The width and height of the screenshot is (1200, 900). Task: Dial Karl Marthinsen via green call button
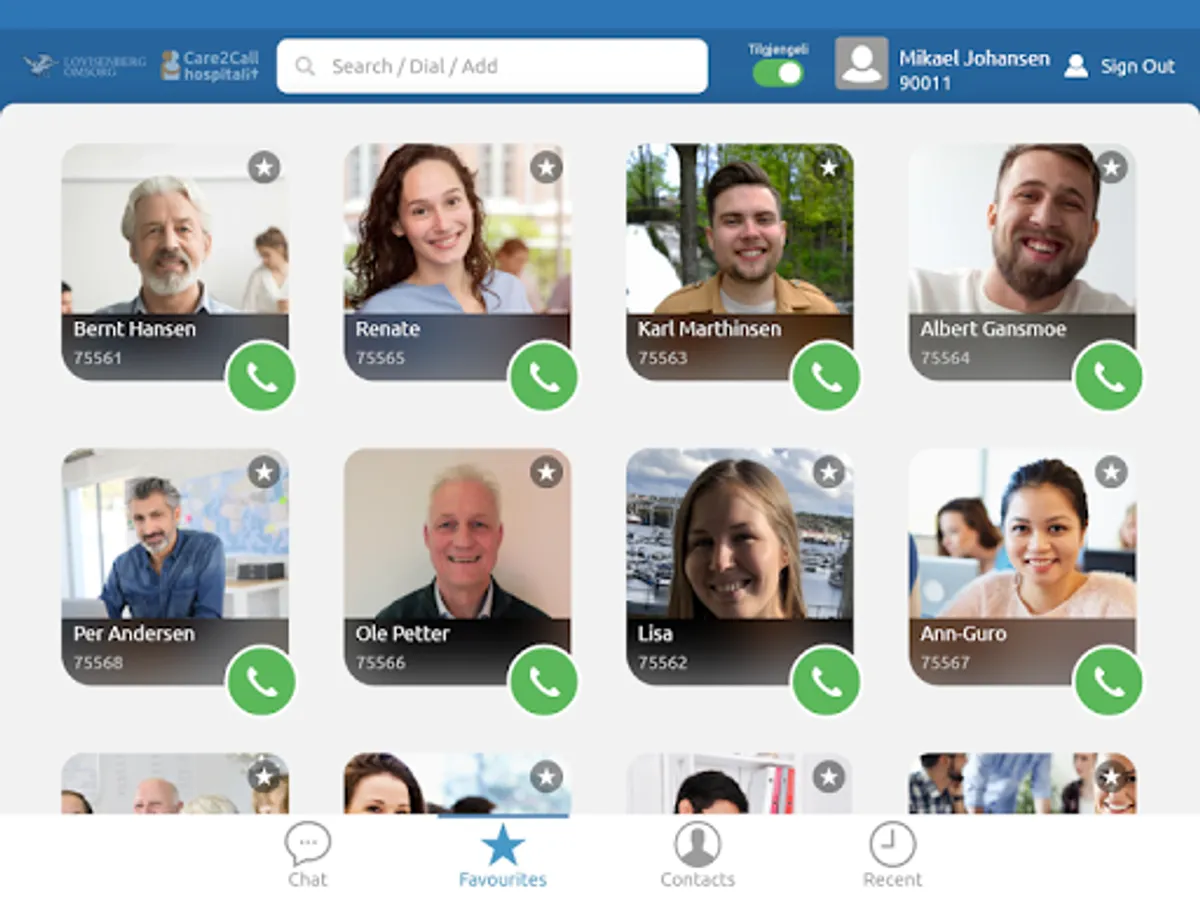[826, 377]
